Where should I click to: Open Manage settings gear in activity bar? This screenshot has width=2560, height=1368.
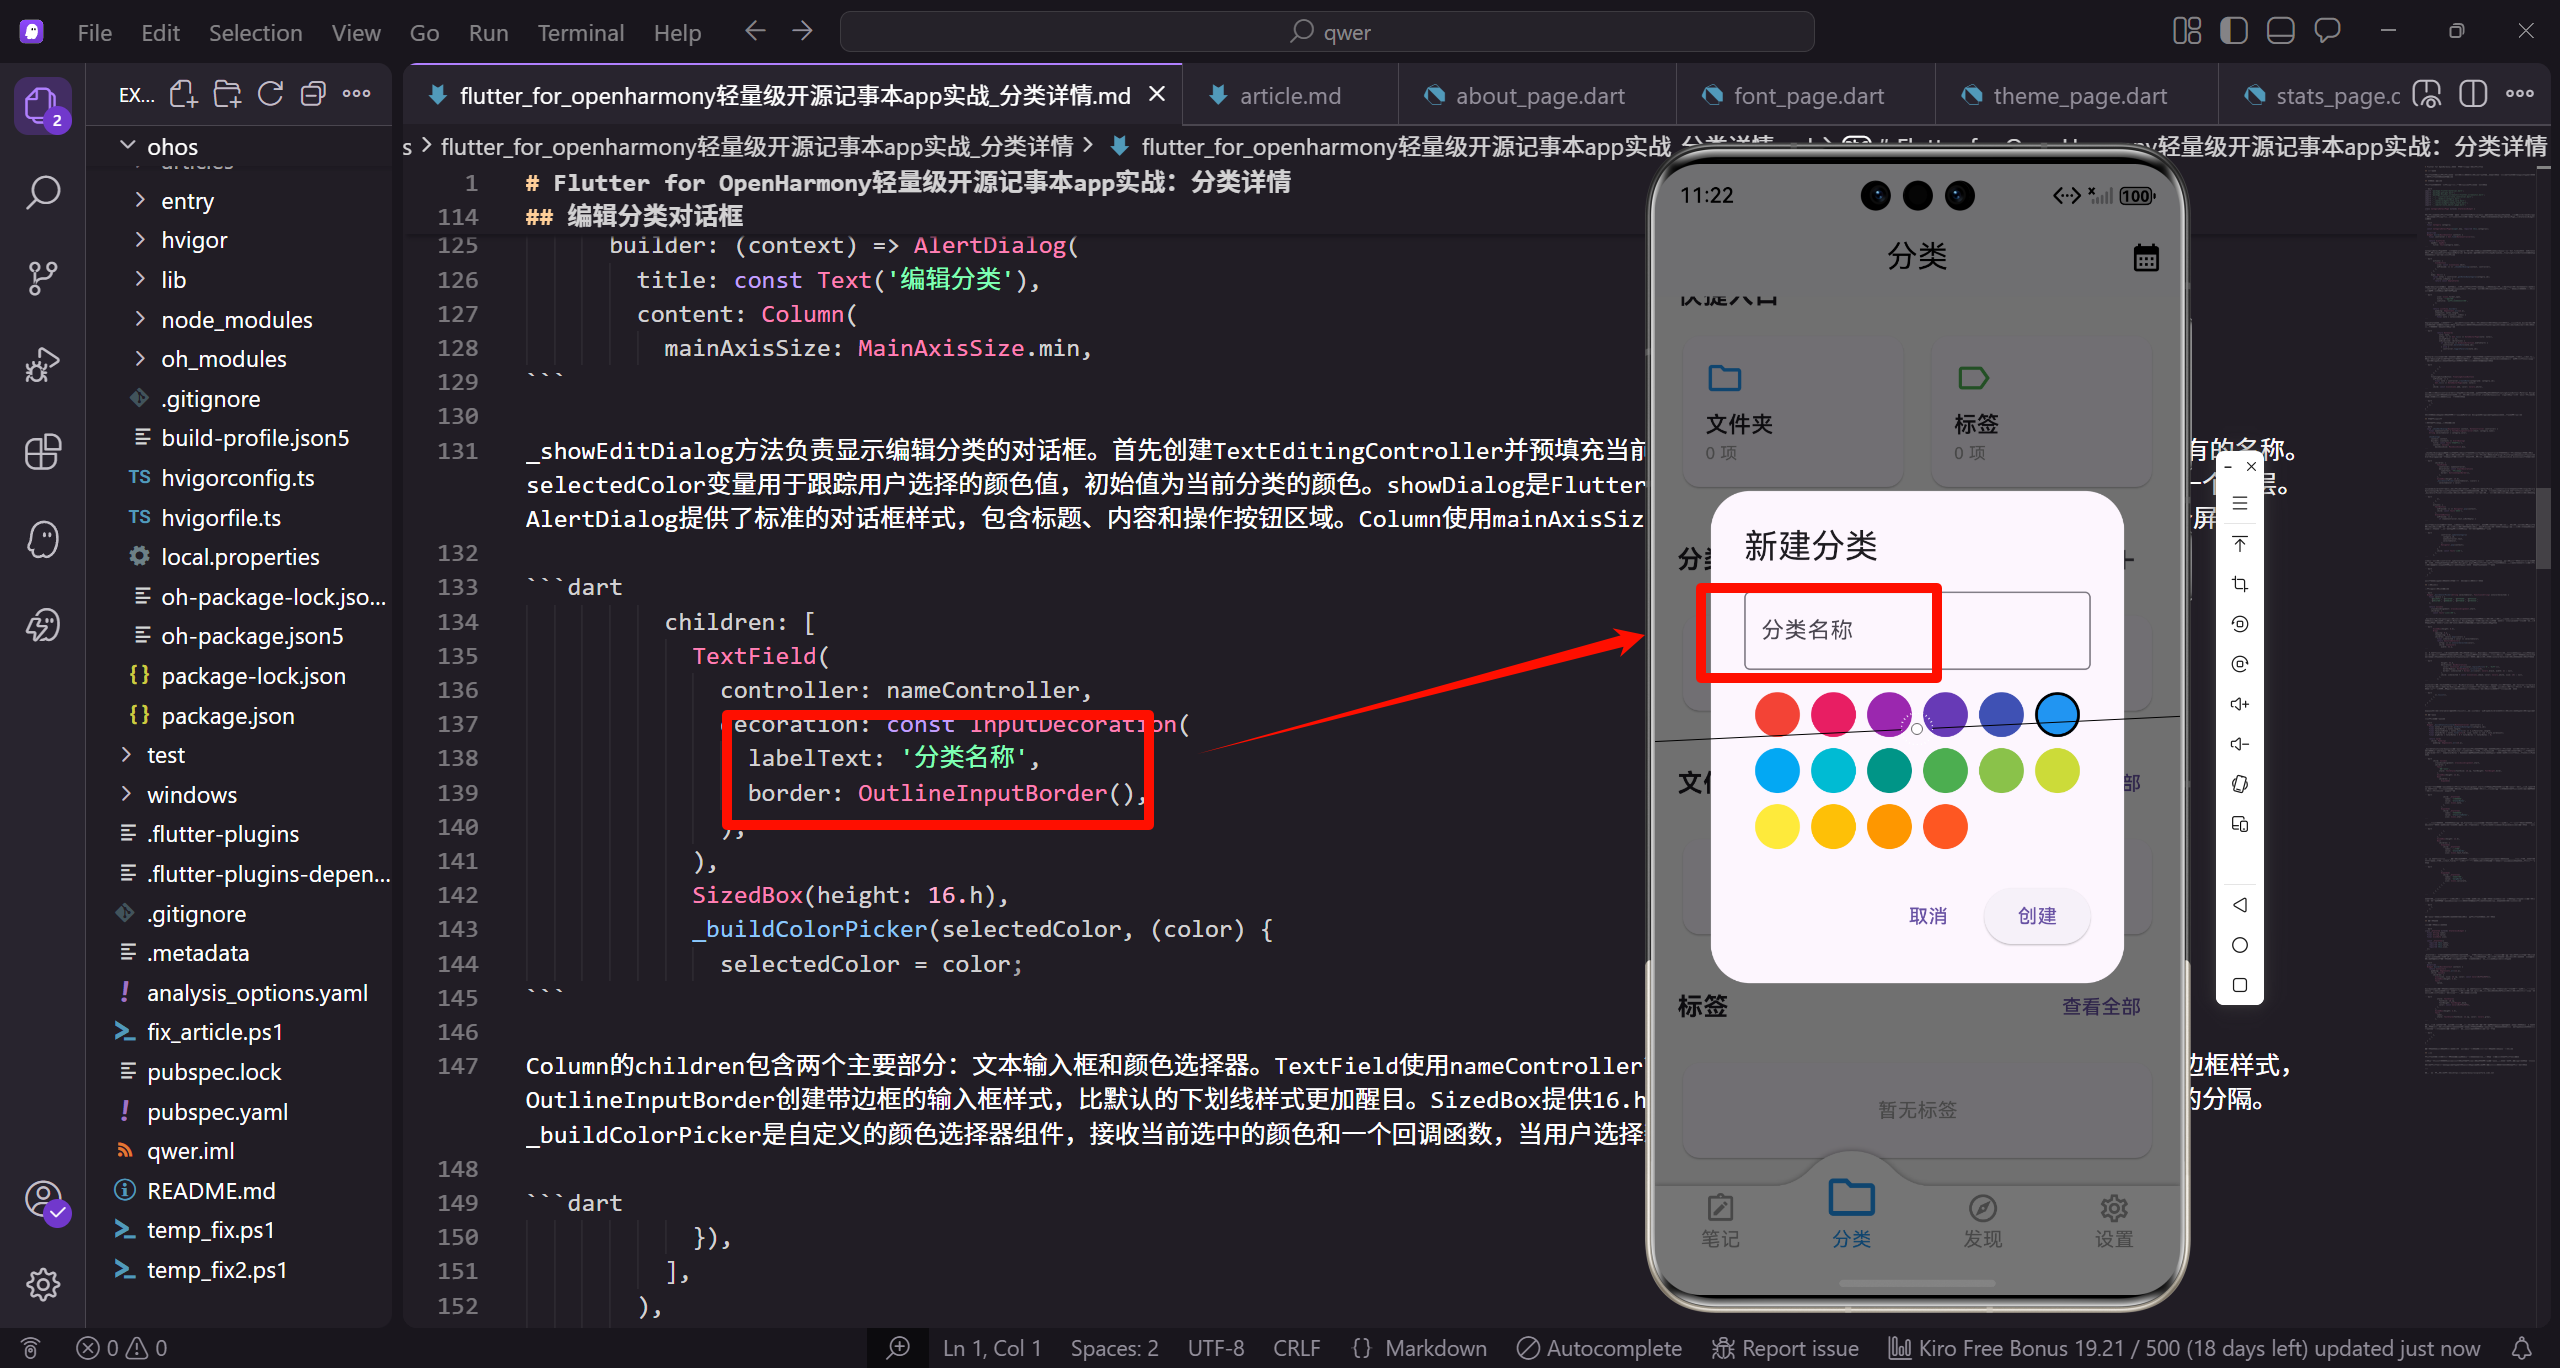(x=42, y=1284)
